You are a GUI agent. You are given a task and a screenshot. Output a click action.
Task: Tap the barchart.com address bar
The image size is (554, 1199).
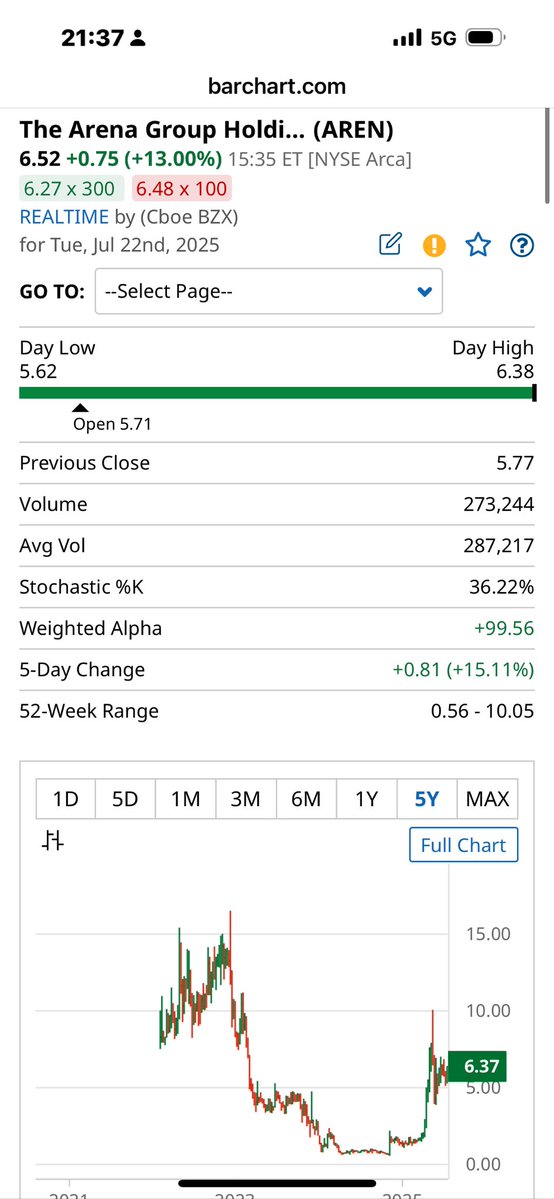[277, 86]
